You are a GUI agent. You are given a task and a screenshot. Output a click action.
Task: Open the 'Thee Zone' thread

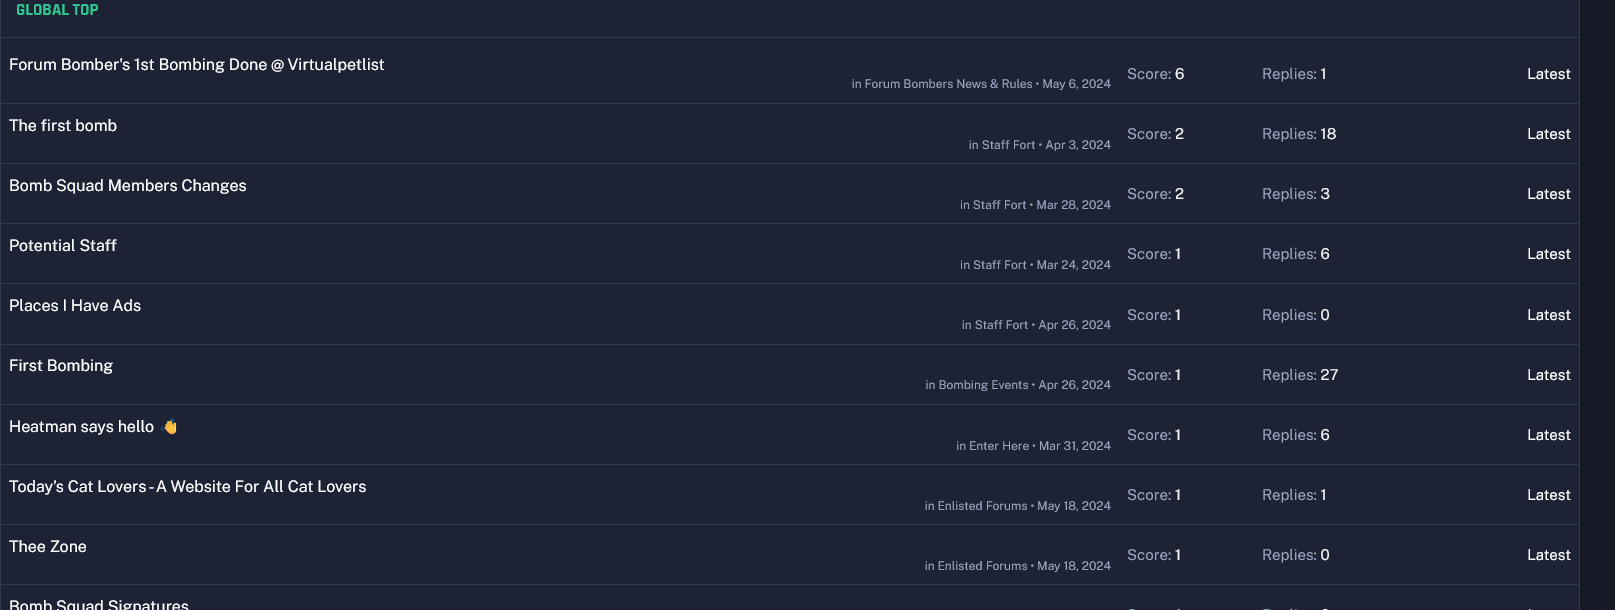point(48,547)
